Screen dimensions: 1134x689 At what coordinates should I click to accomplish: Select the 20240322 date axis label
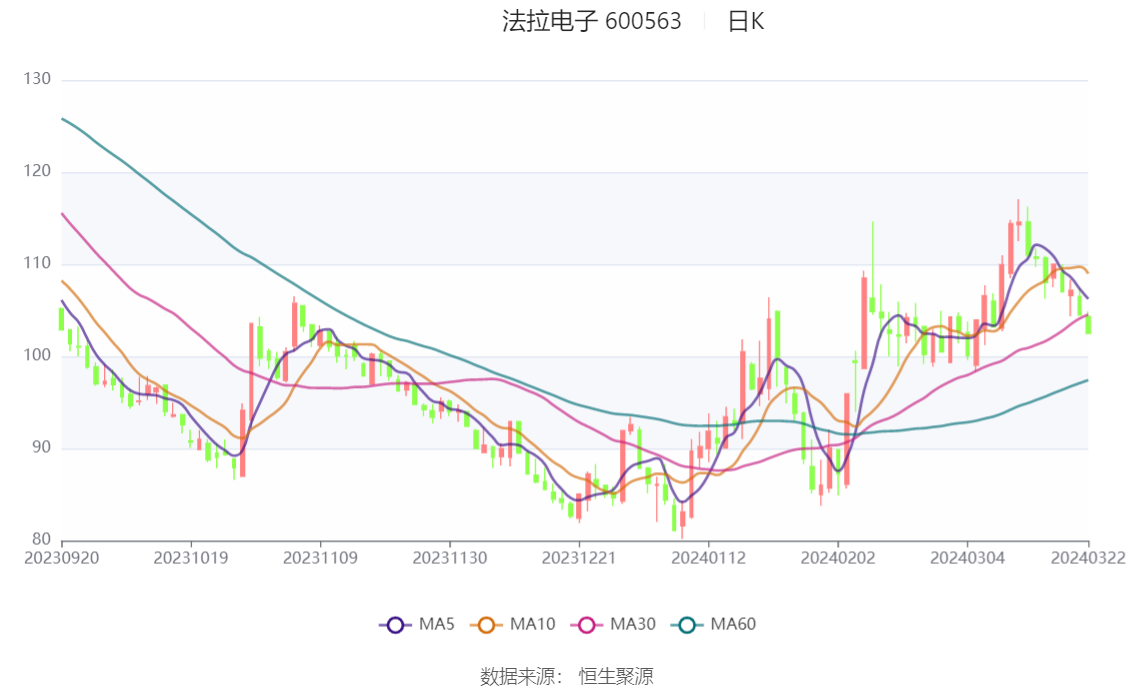[1088, 558]
